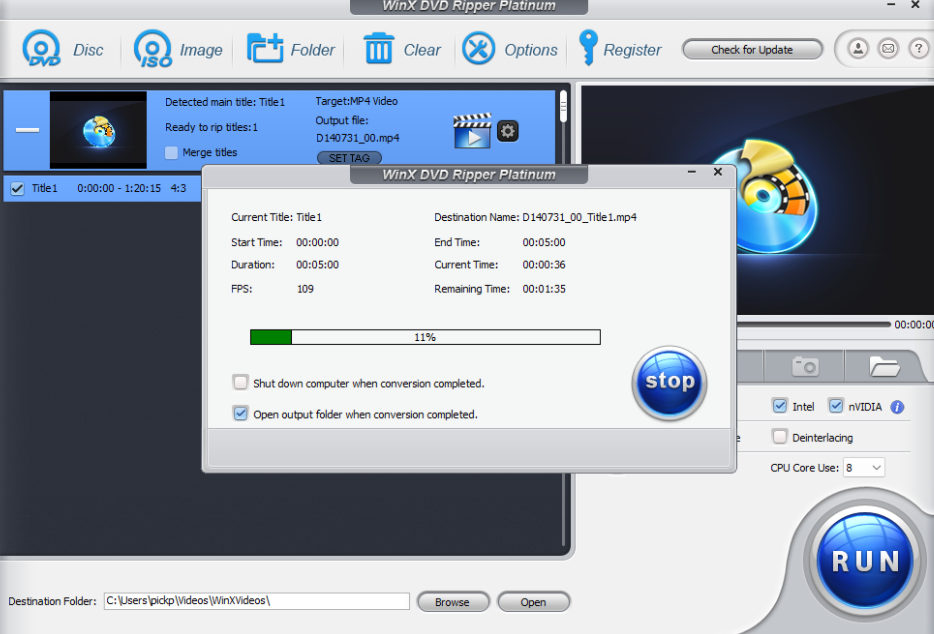The width and height of the screenshot is (934, 634).
Task: Enable Deinterlacing option
Action: 779,437
